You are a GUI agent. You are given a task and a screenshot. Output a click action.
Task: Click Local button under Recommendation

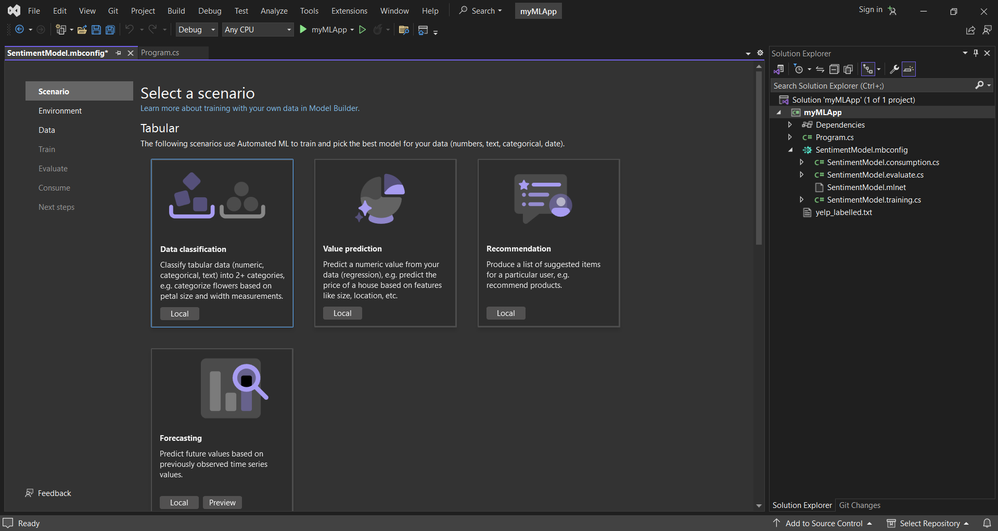coord(506,313)
